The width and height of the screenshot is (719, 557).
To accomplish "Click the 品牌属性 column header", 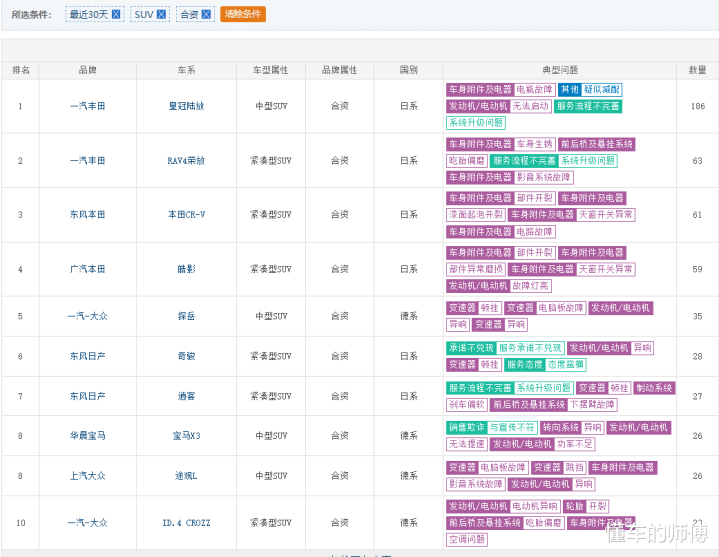I will pyautogui.click(x=340, y=70).
